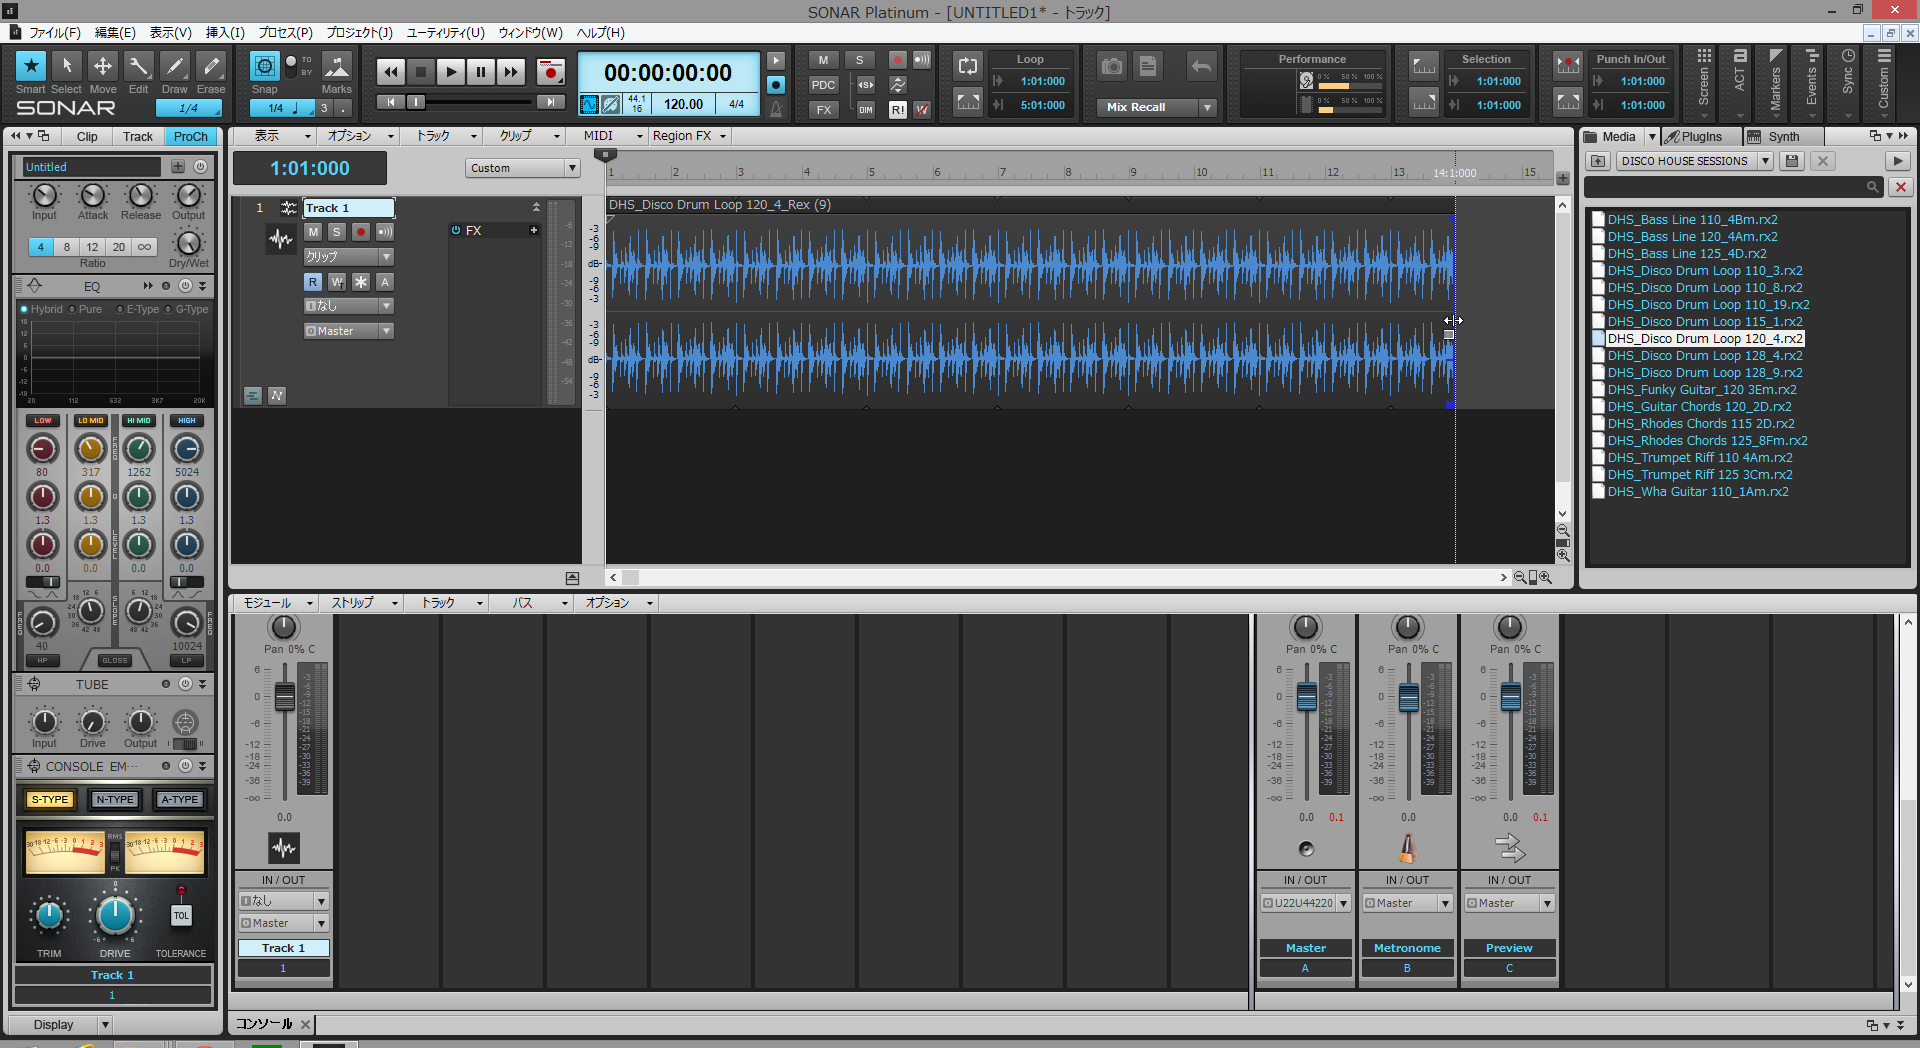Choose the Select tool
1920x1048 pixels.
pos(67,66)
